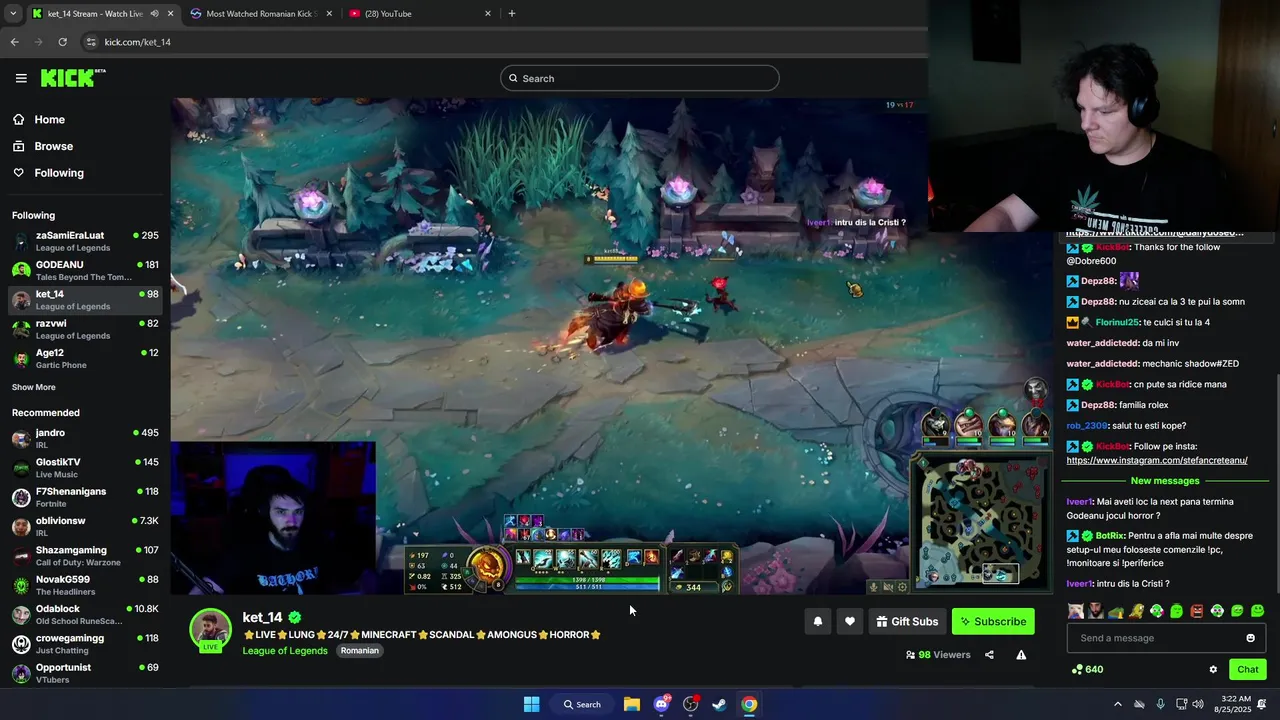The image size is (1280, 720).
Task: Click username Florinul25 in chat
Action: pyautogui.click(x=1117, y=322)
